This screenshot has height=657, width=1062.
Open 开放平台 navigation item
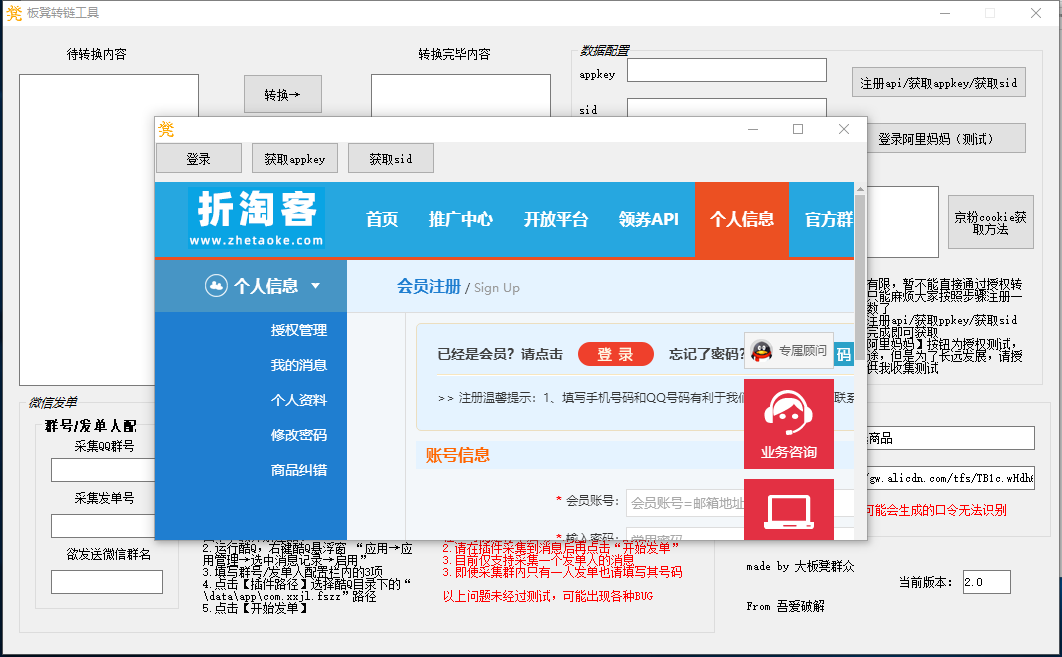coord(556,219)
